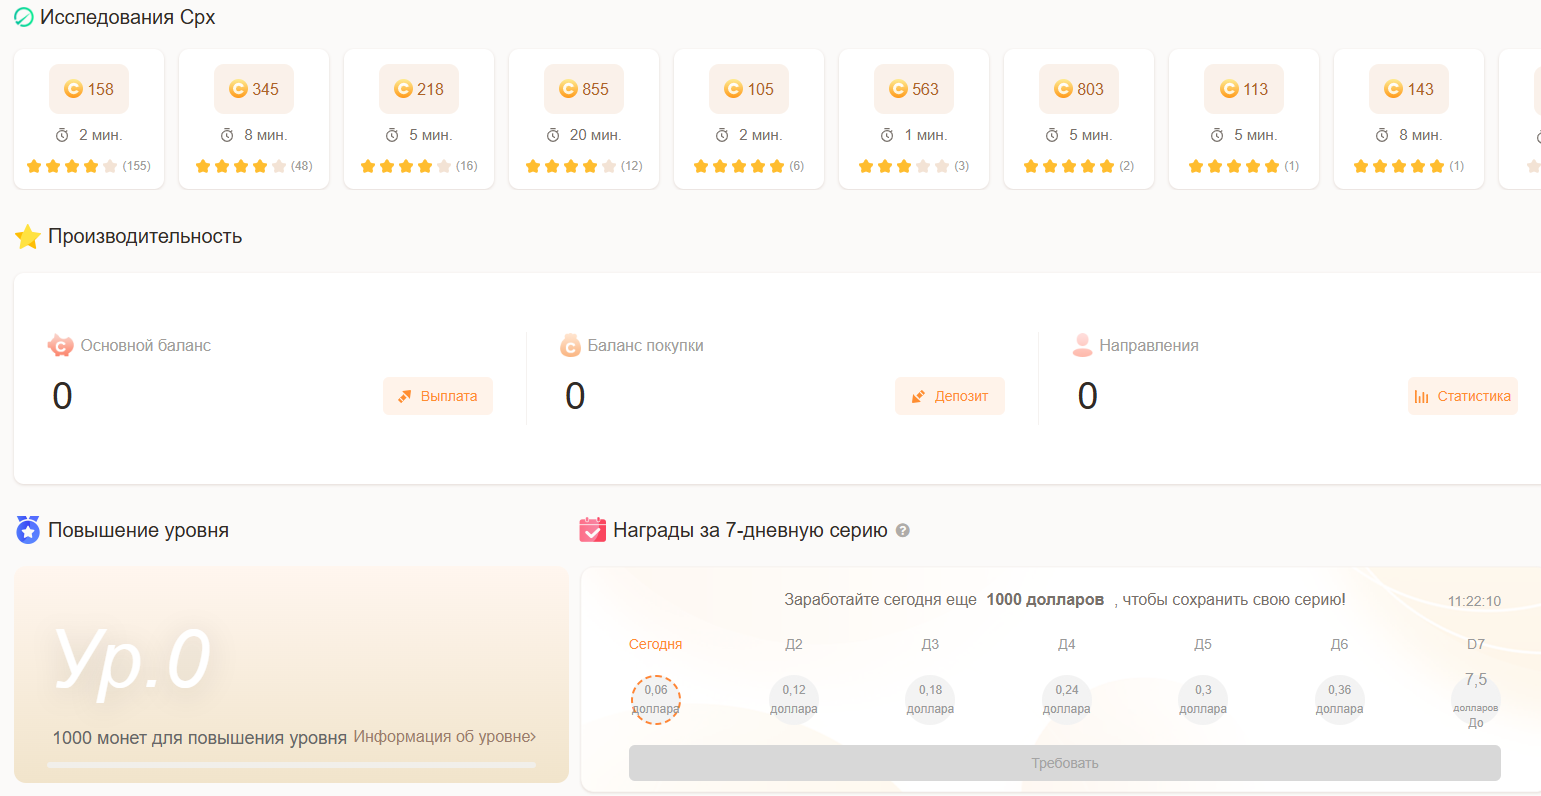This screenshot has height=796, width=1541.
Task: Select the Д5 0,3 доллара reward circle
Action: [x=1203, y=699]
